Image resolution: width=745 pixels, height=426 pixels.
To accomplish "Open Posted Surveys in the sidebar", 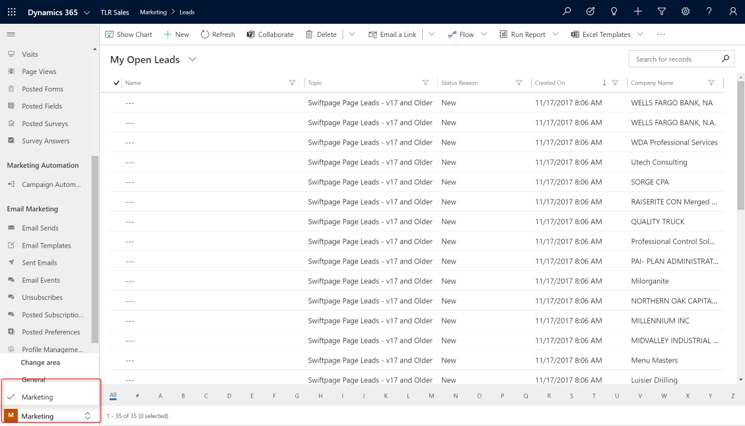I will pos(45,123).
